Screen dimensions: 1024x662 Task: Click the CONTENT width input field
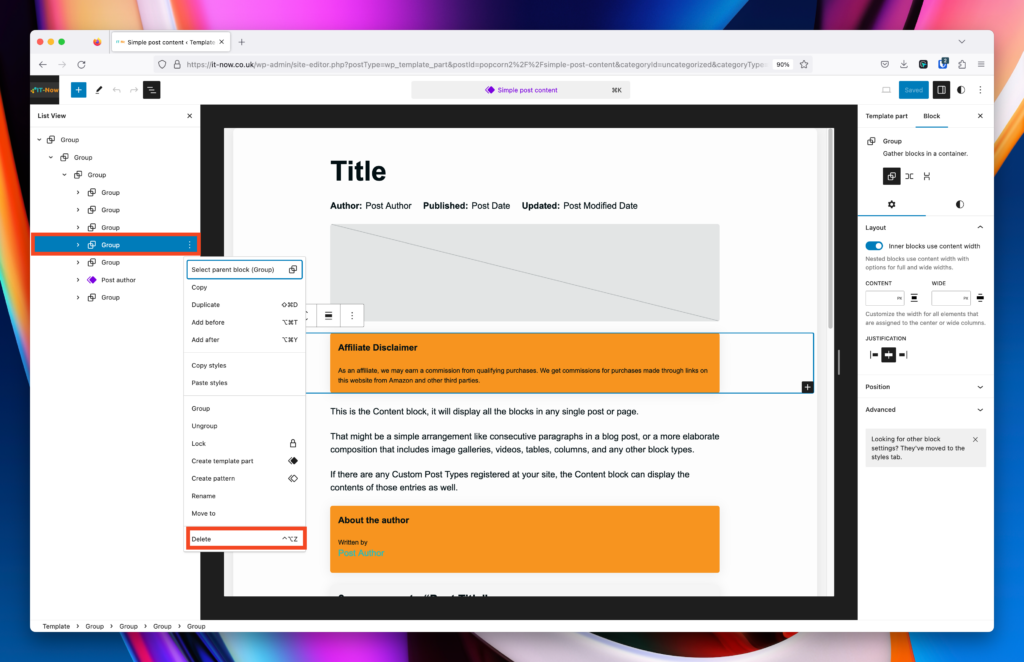click(x=884, y=298)
